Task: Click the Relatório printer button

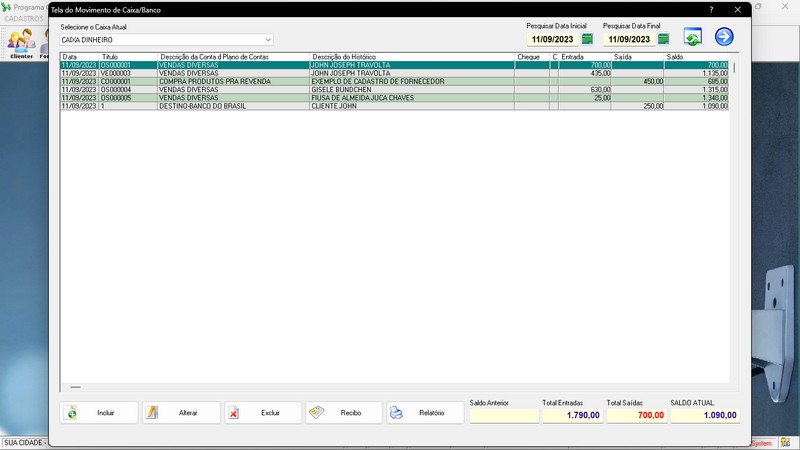Action: pyautogui.click(x=425, y=413)
